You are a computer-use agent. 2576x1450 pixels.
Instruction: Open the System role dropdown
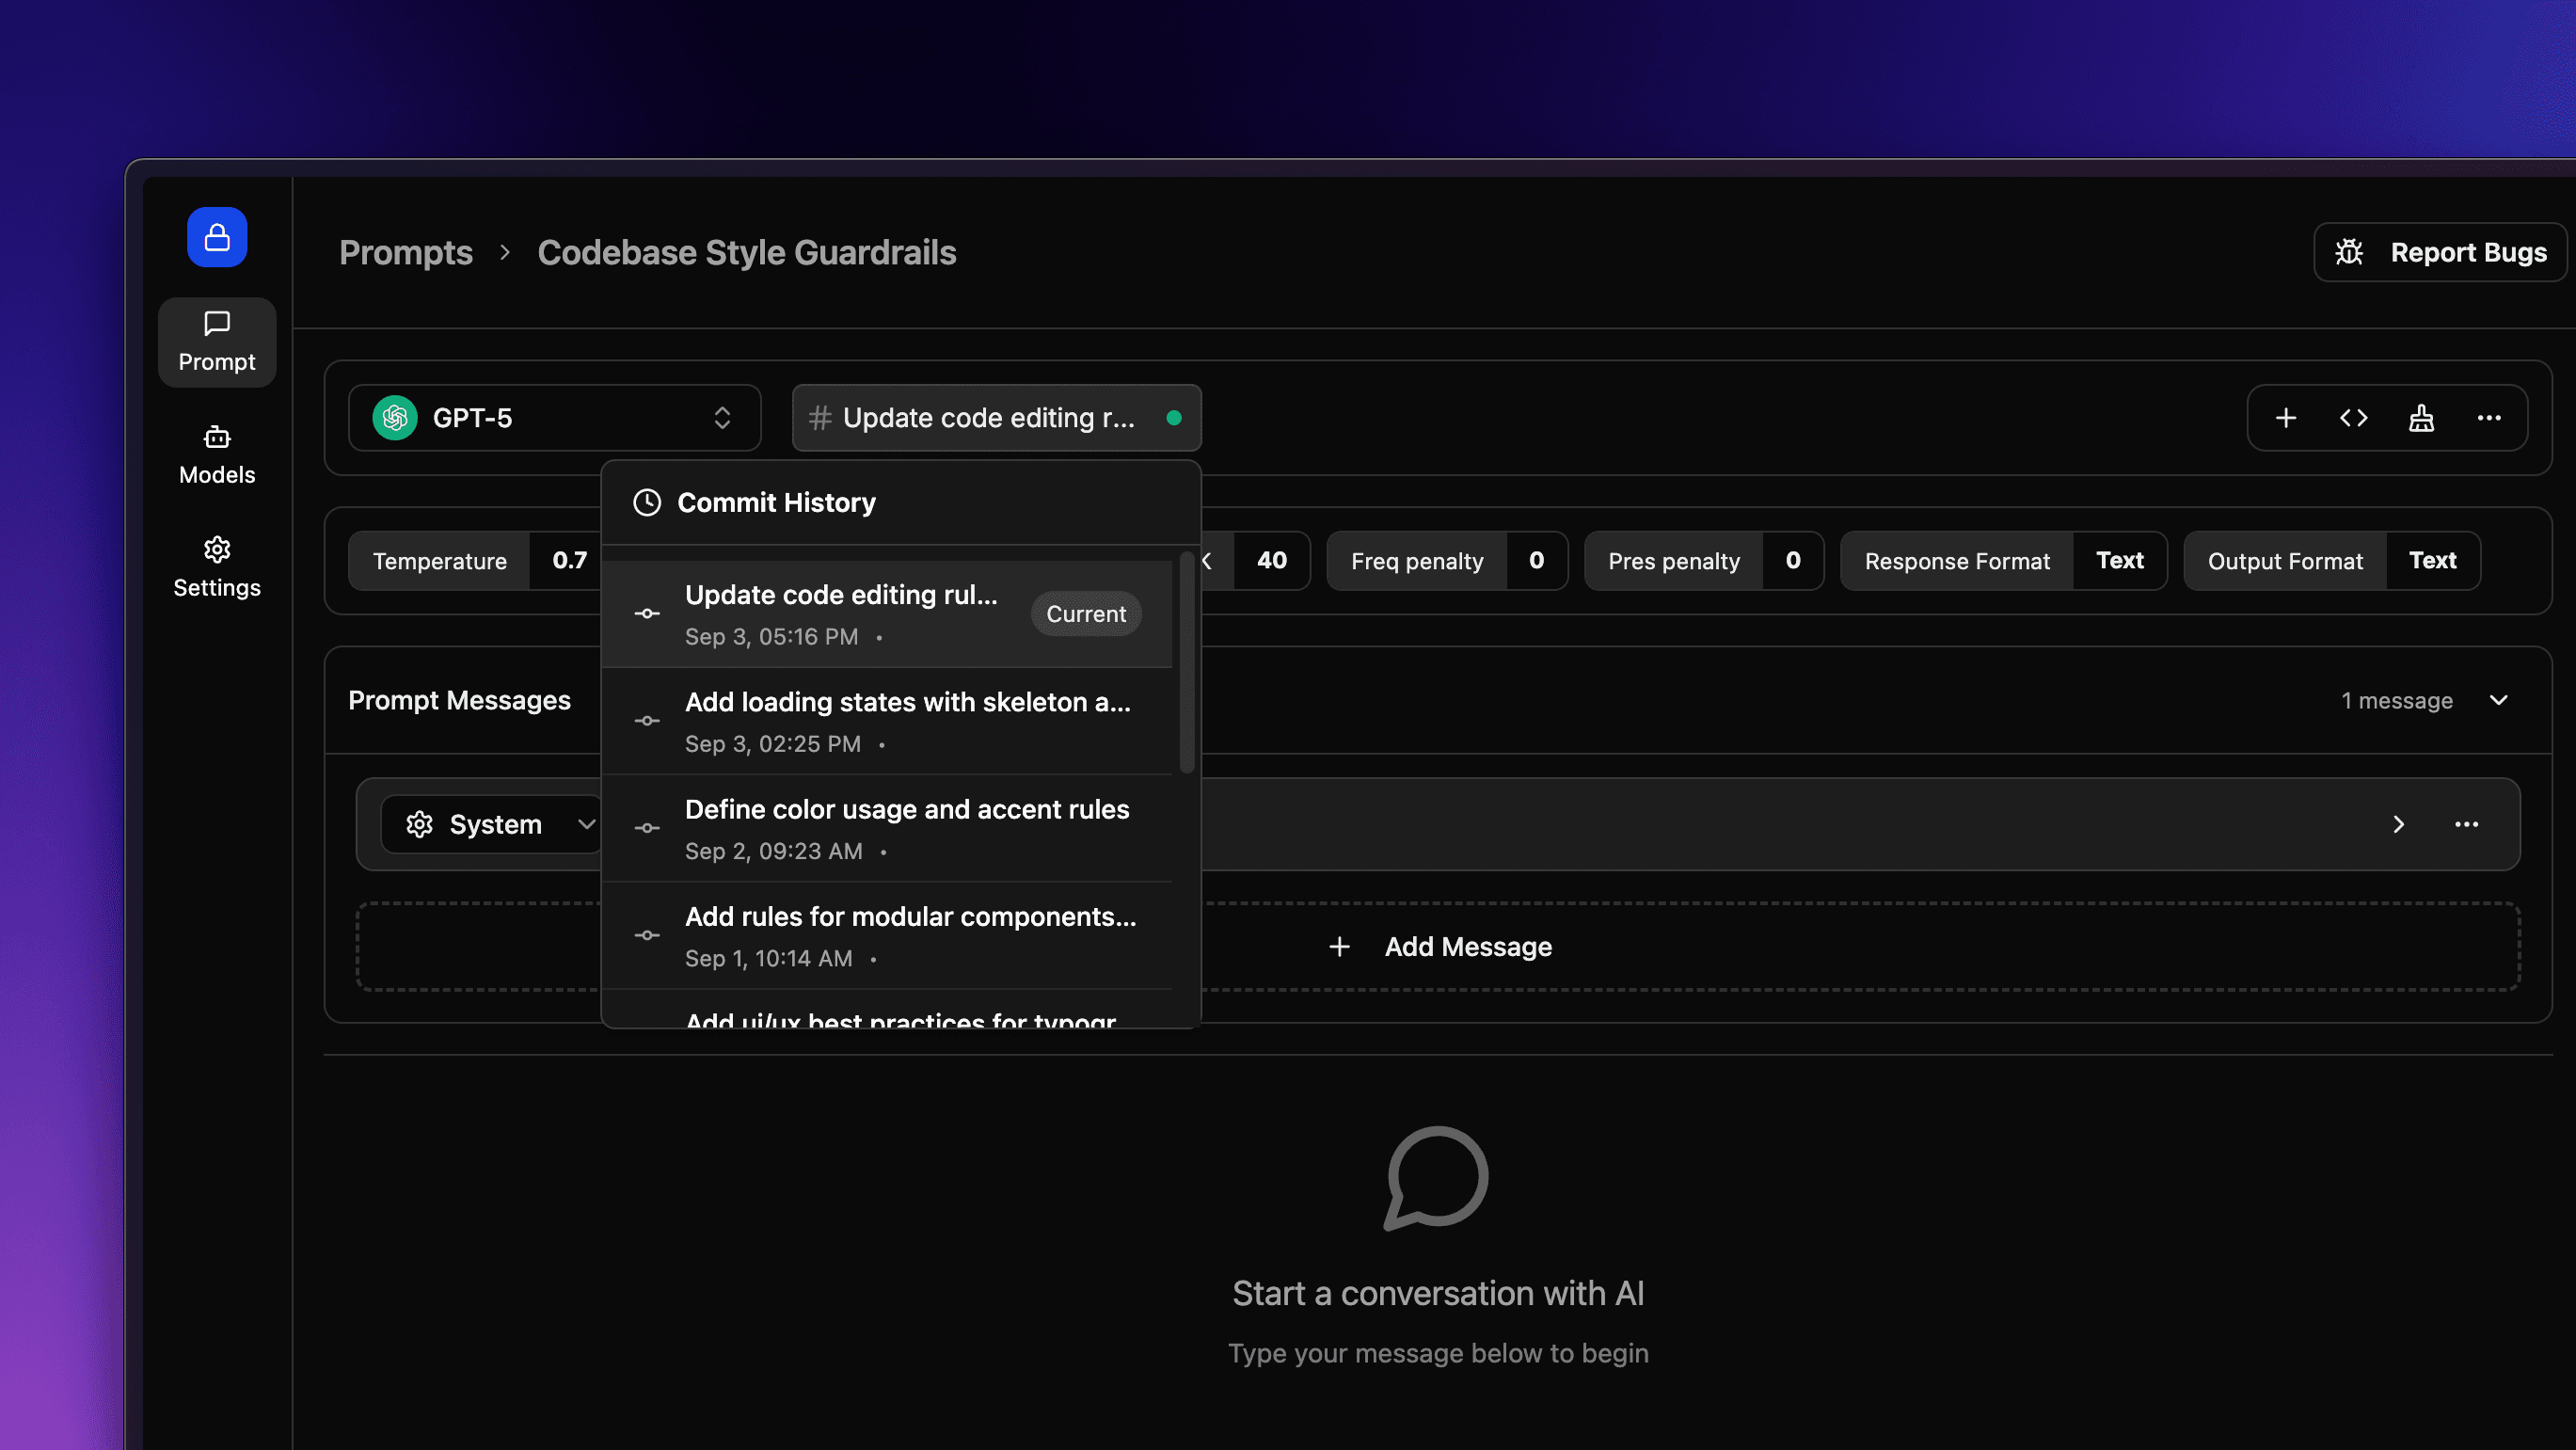click(495, 825)
